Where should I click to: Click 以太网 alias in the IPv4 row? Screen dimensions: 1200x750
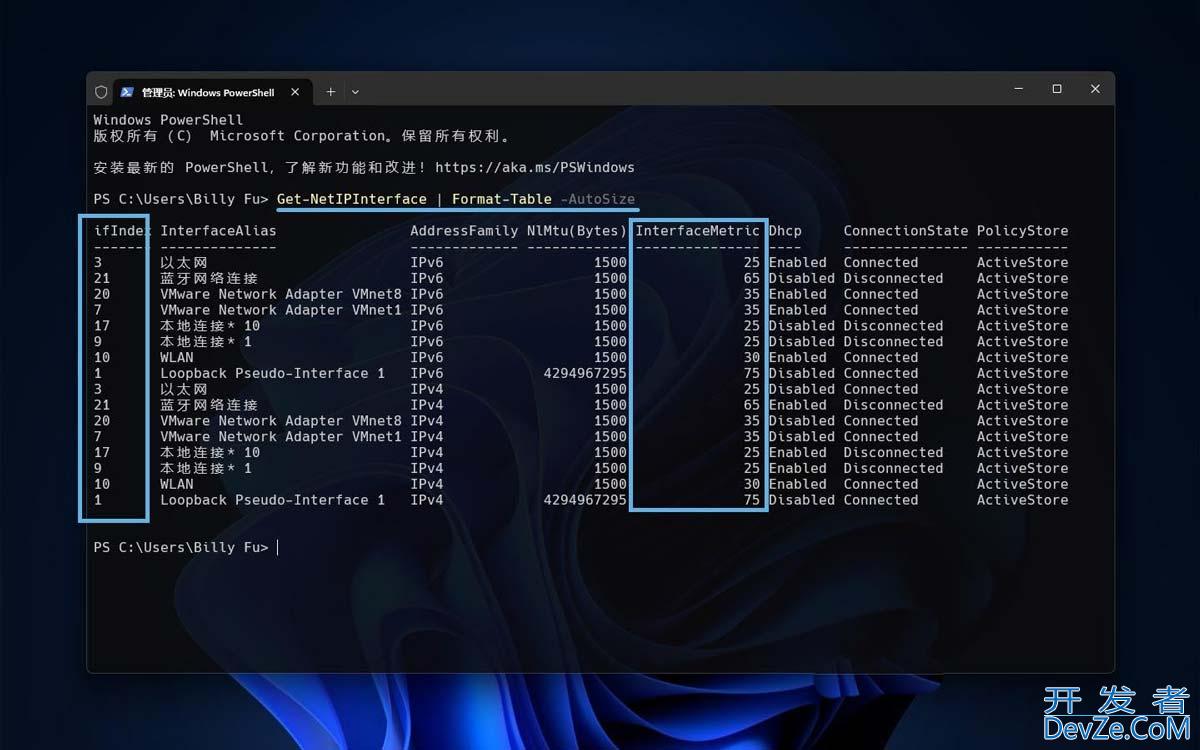[184, 389]
